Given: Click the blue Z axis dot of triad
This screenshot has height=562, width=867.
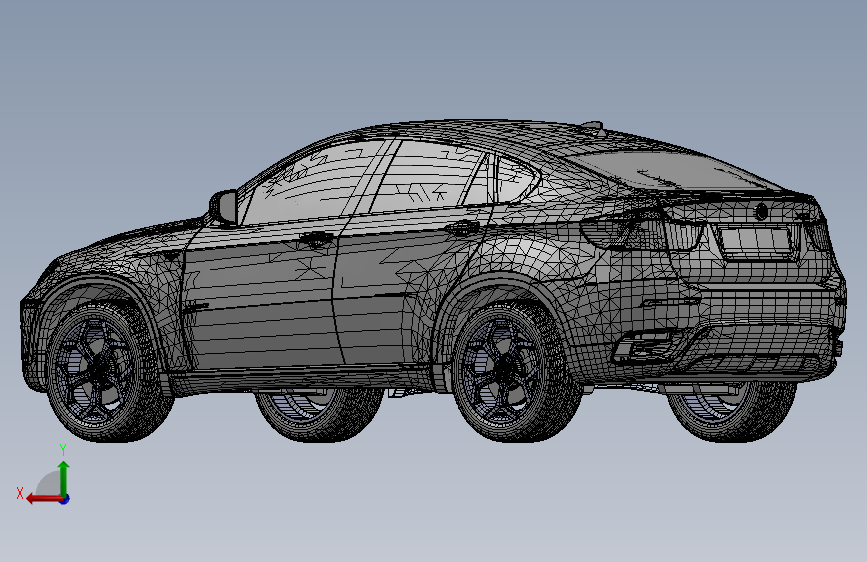Looking at the screenshot, I should click(65, 499).
